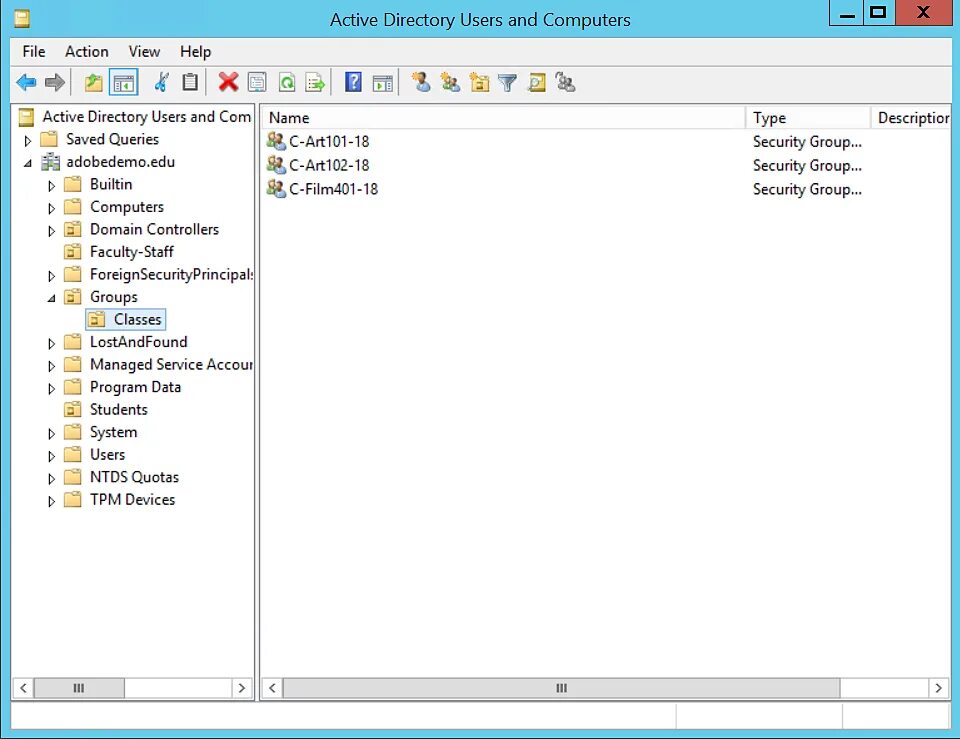Viewport: 960px width, 739px height.
Task: Click the Description column header
Action: click(x=911, y=118)
